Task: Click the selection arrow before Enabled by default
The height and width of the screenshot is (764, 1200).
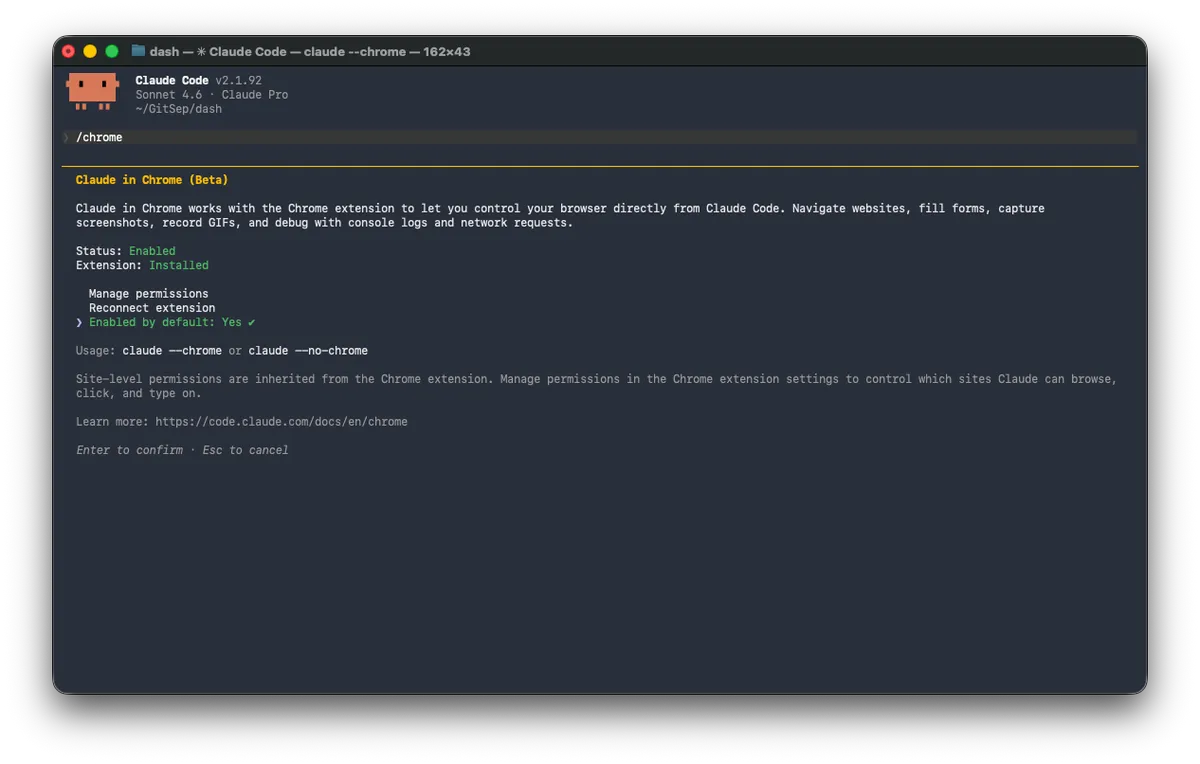Action: pyautogui.click(x=79, y=322)
